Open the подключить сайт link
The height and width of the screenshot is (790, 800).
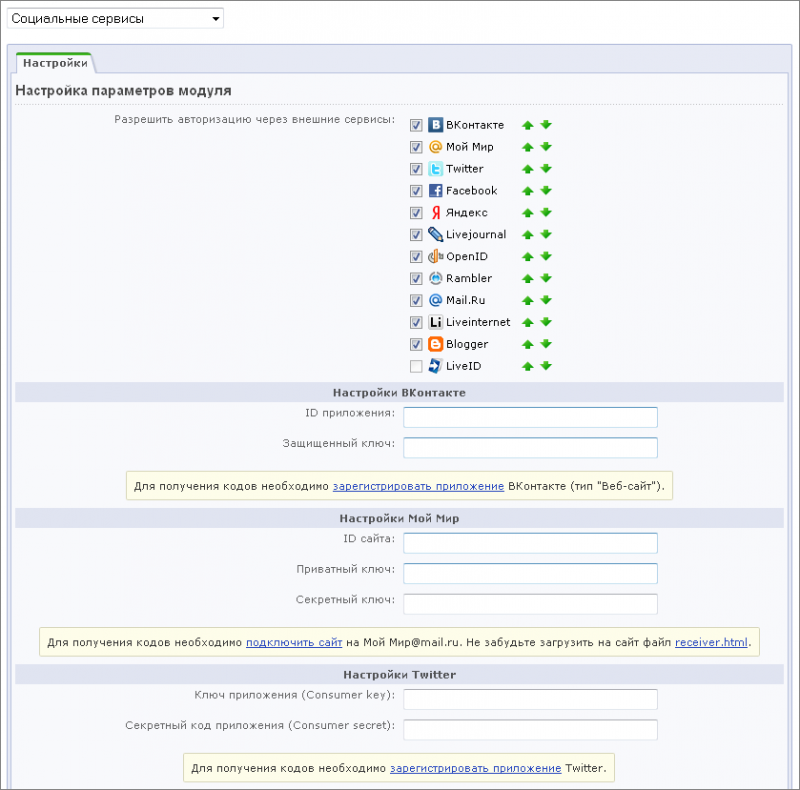click(x=294, y=643)
